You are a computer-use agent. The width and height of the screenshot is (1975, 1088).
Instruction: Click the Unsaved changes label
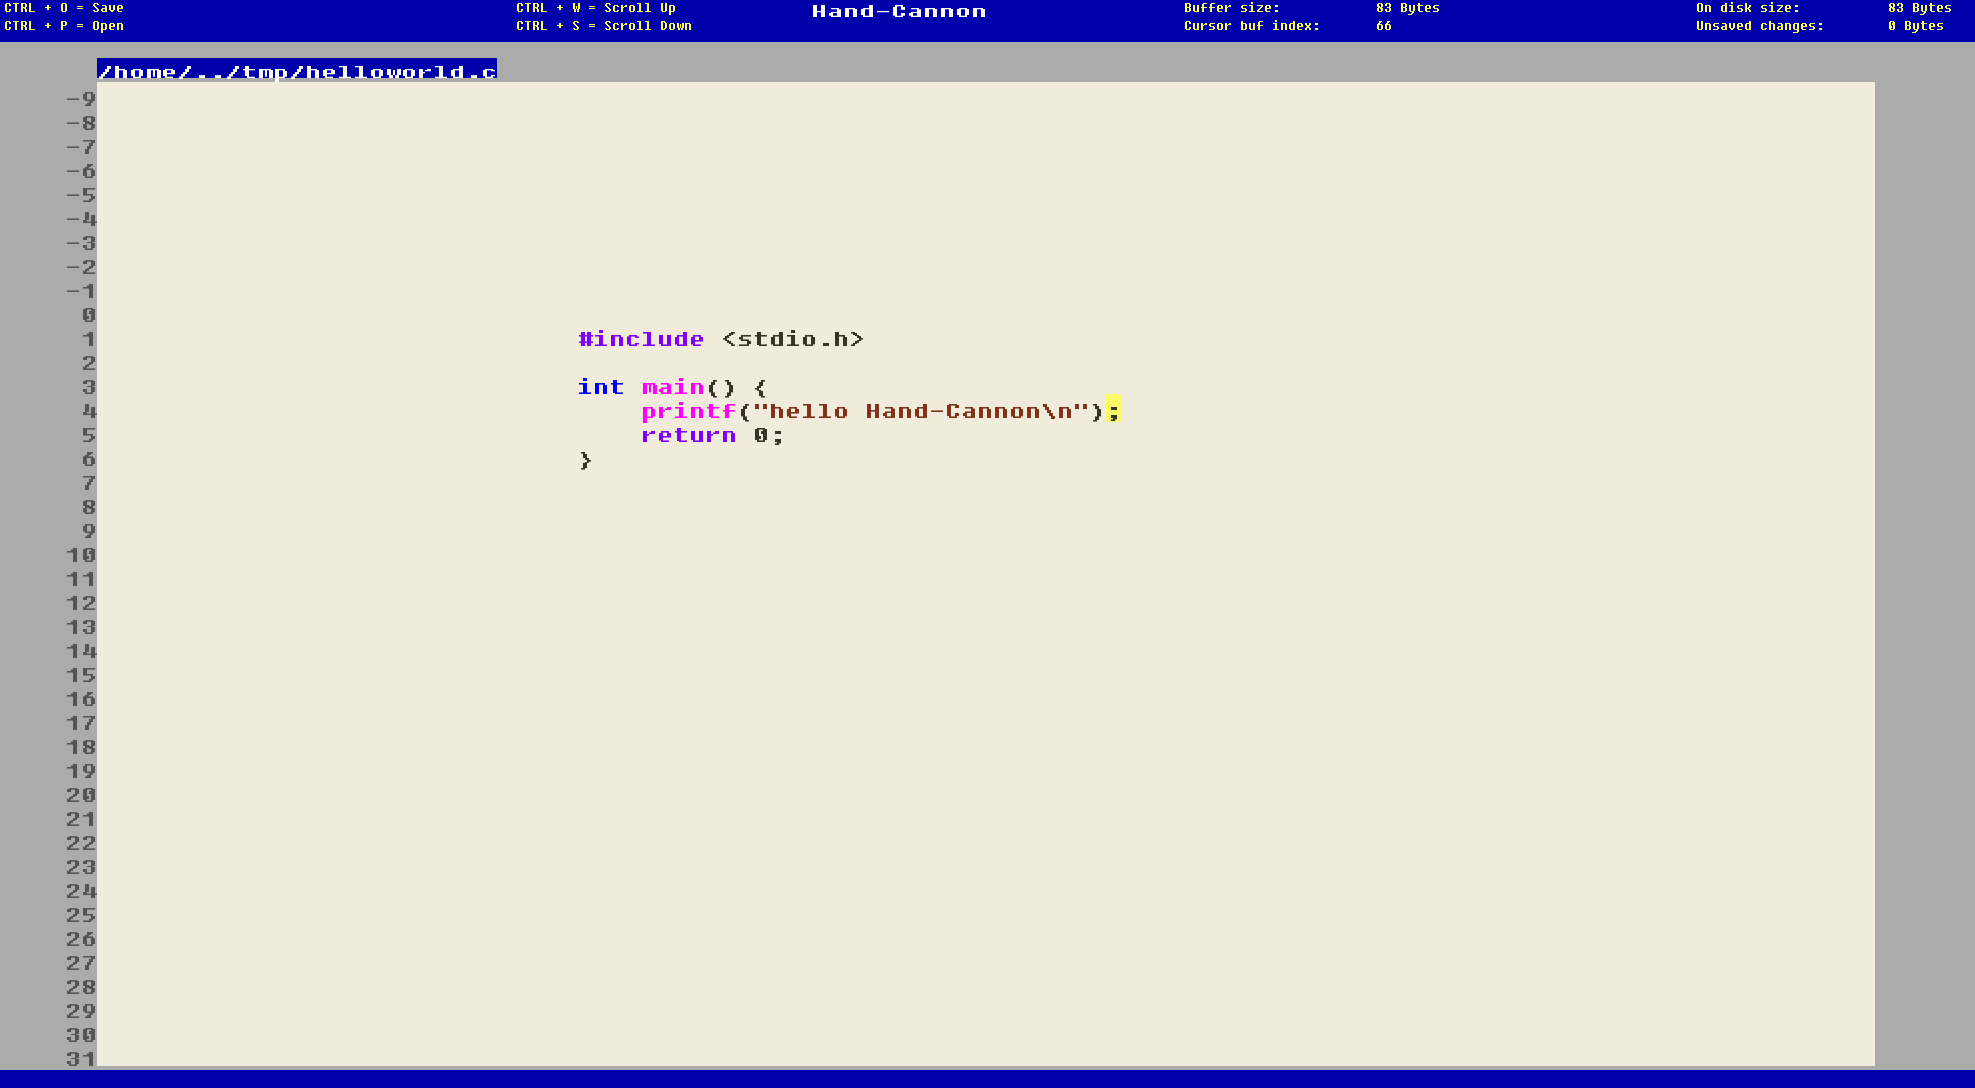(x=1759, y=26)
